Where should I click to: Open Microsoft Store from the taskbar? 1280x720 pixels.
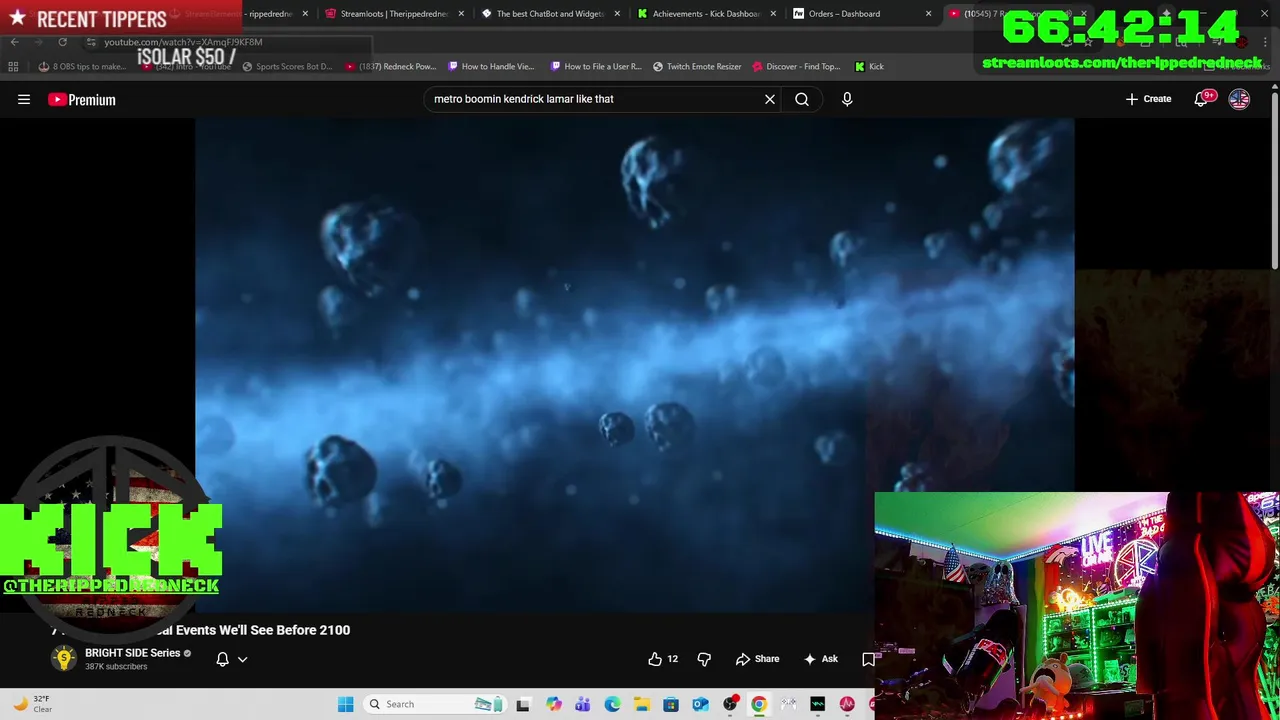tap(671, 704)
